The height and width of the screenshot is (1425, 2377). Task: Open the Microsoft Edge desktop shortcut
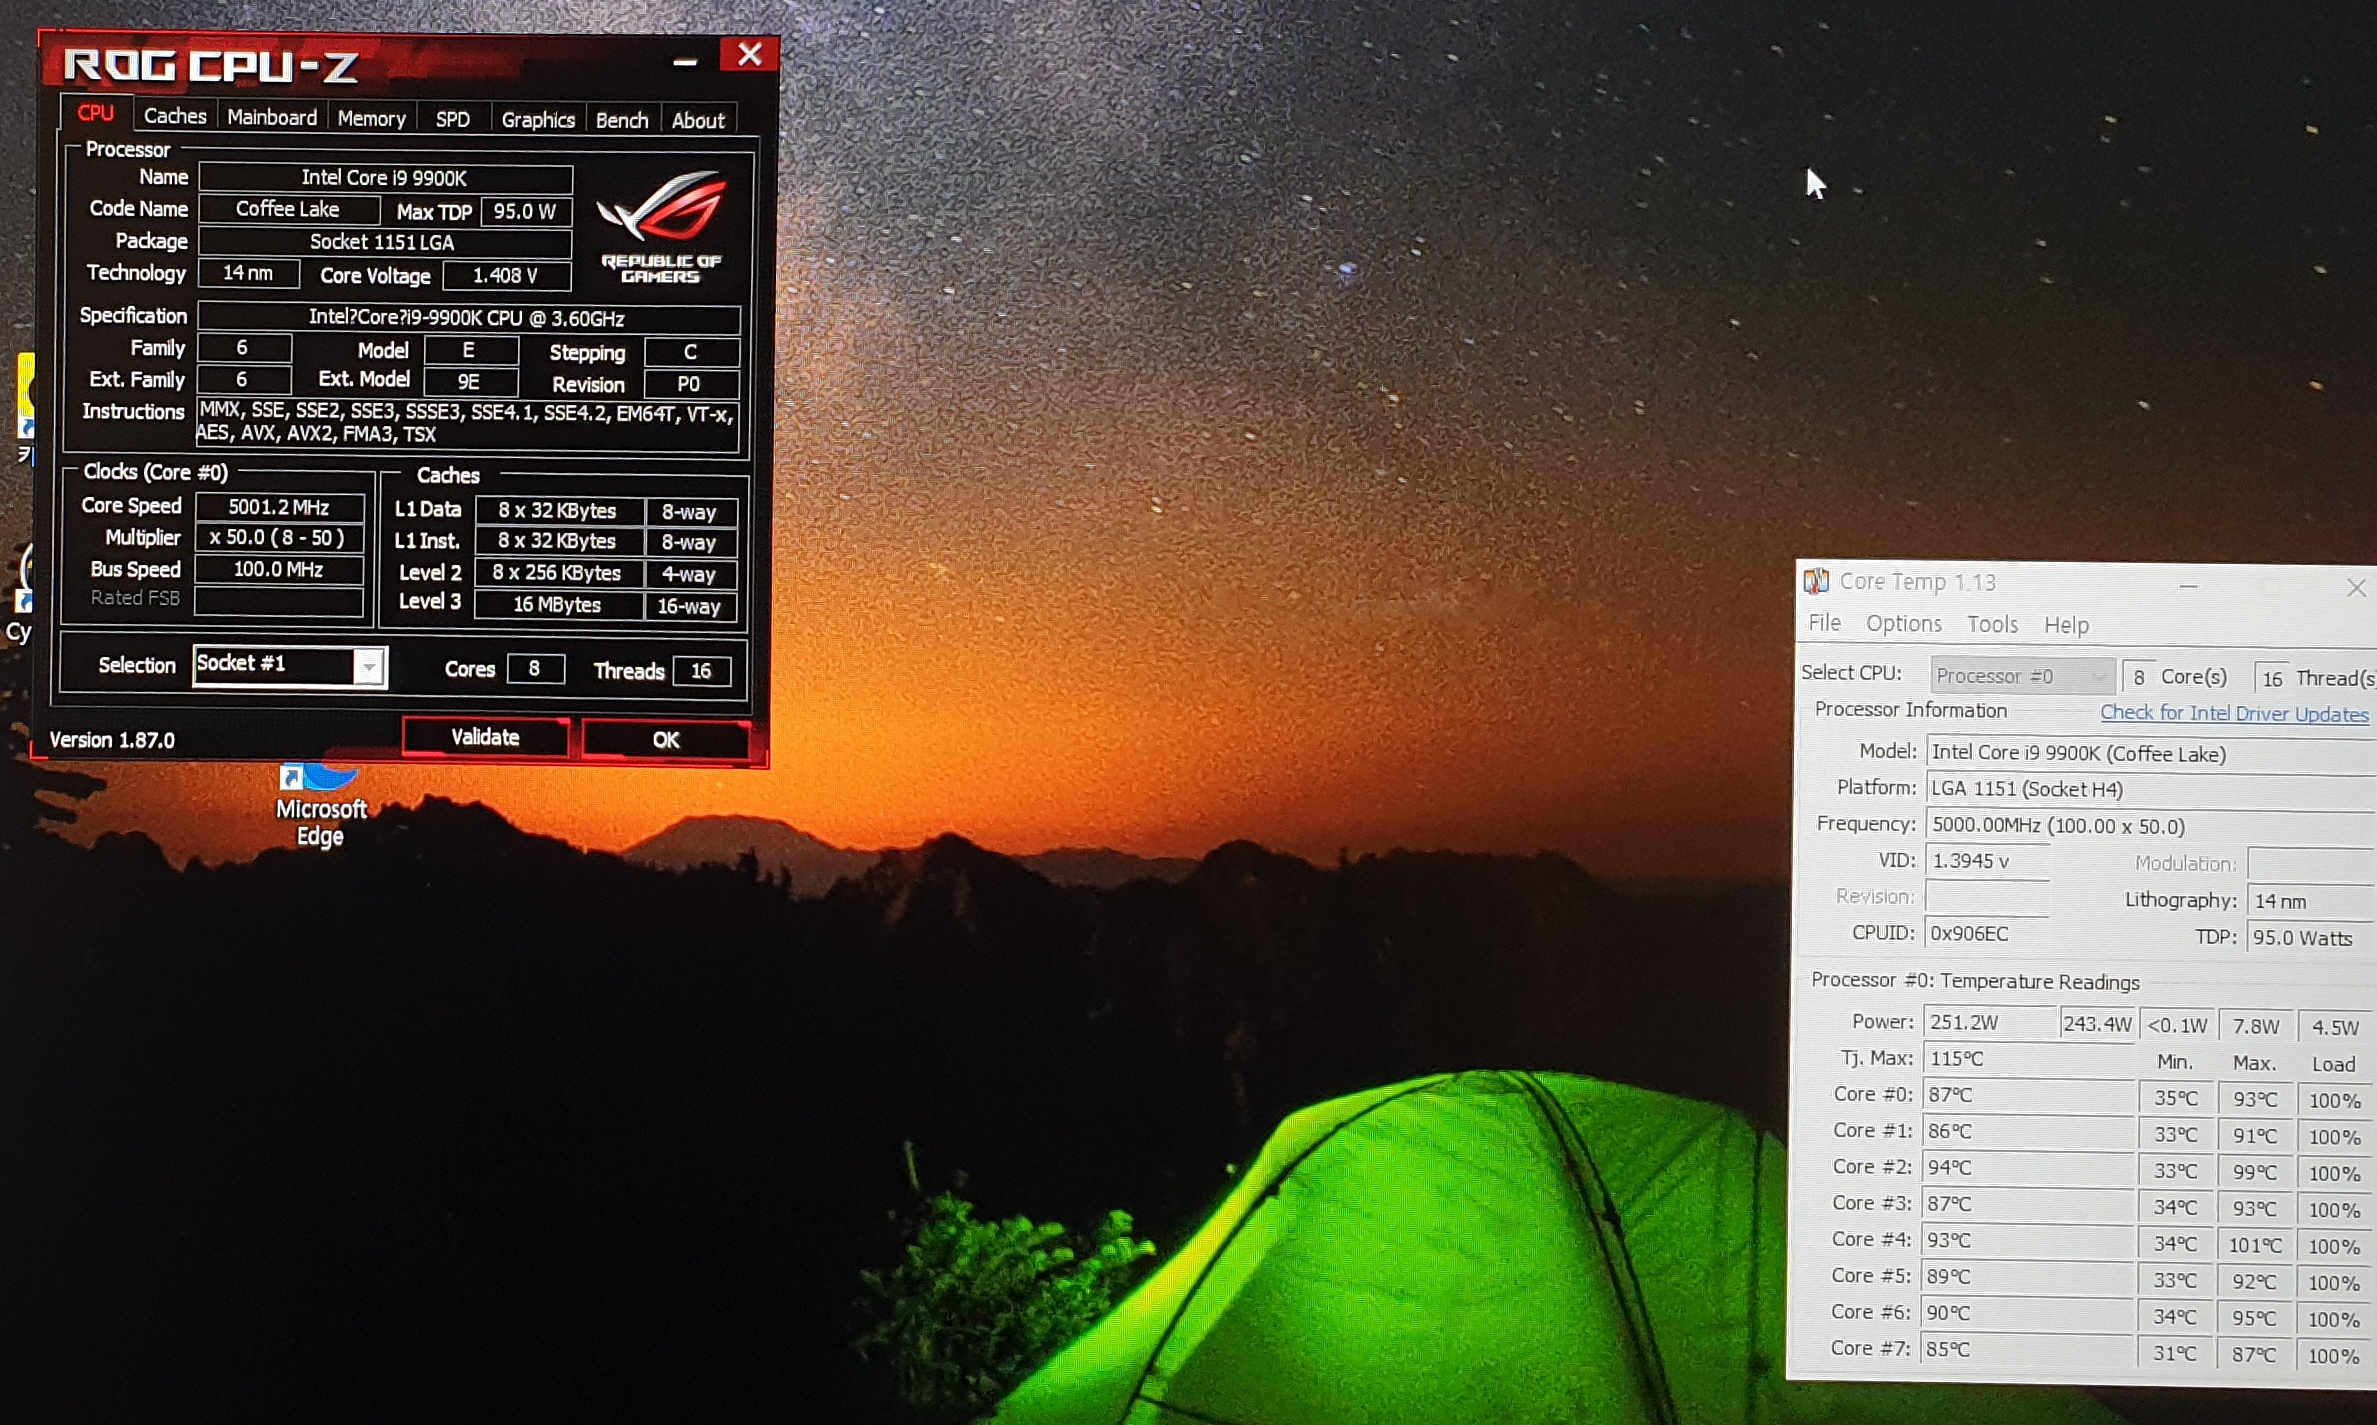[x=321, y=804]
